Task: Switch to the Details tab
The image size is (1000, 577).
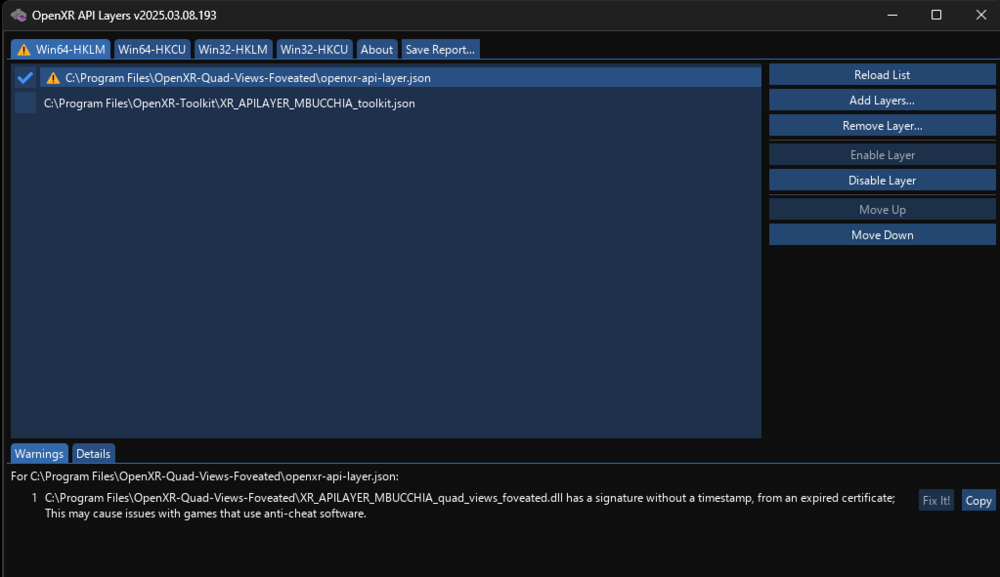Action: click(93, 453)
